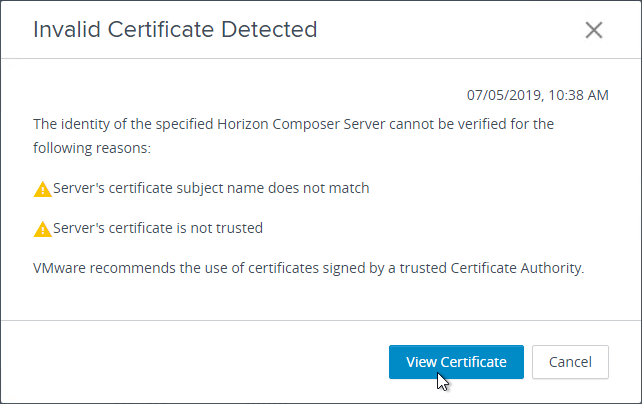Click the 07/05/2019 date in the timestamp
The height and width of the screenshot is (404, 642).
tap(504, 96)
